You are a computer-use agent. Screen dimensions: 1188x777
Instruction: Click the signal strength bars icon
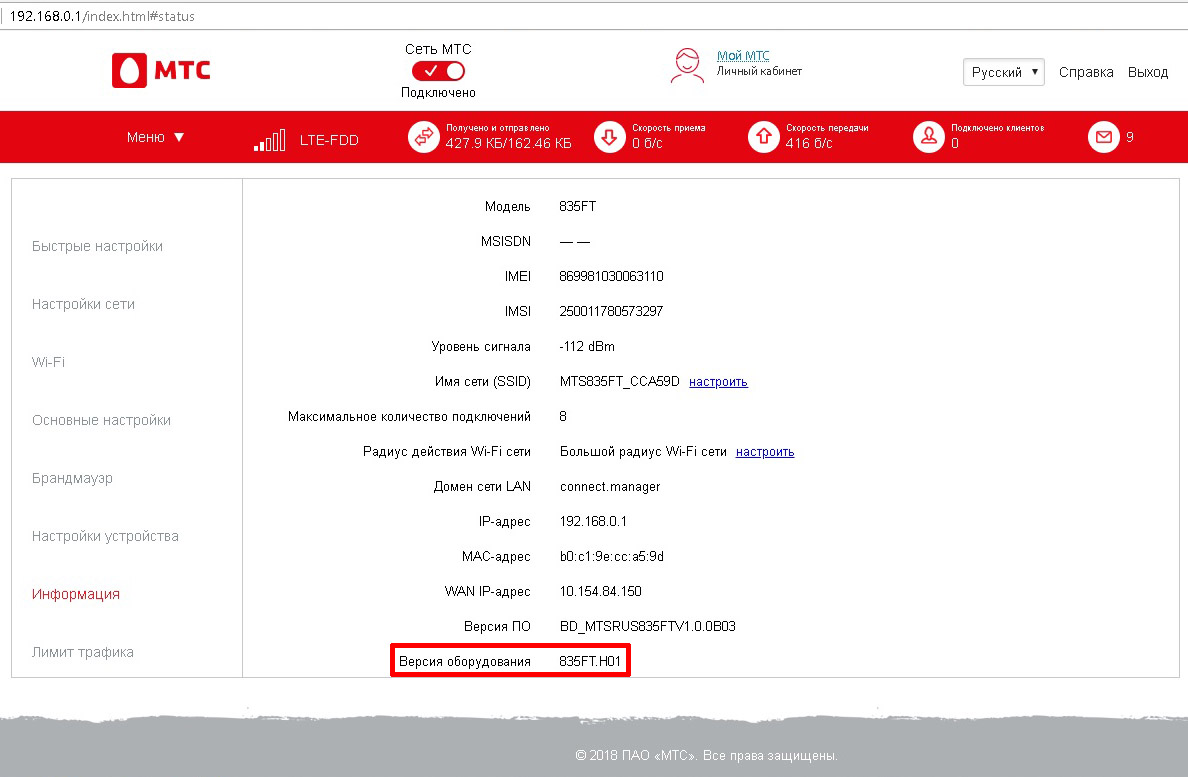pyautogui.click(x=270, y=140)
